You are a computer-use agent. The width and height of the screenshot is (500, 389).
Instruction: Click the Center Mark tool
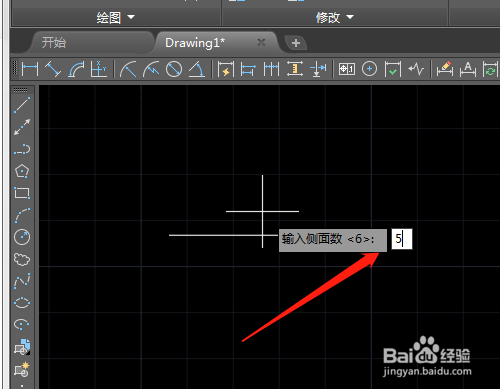369,69
